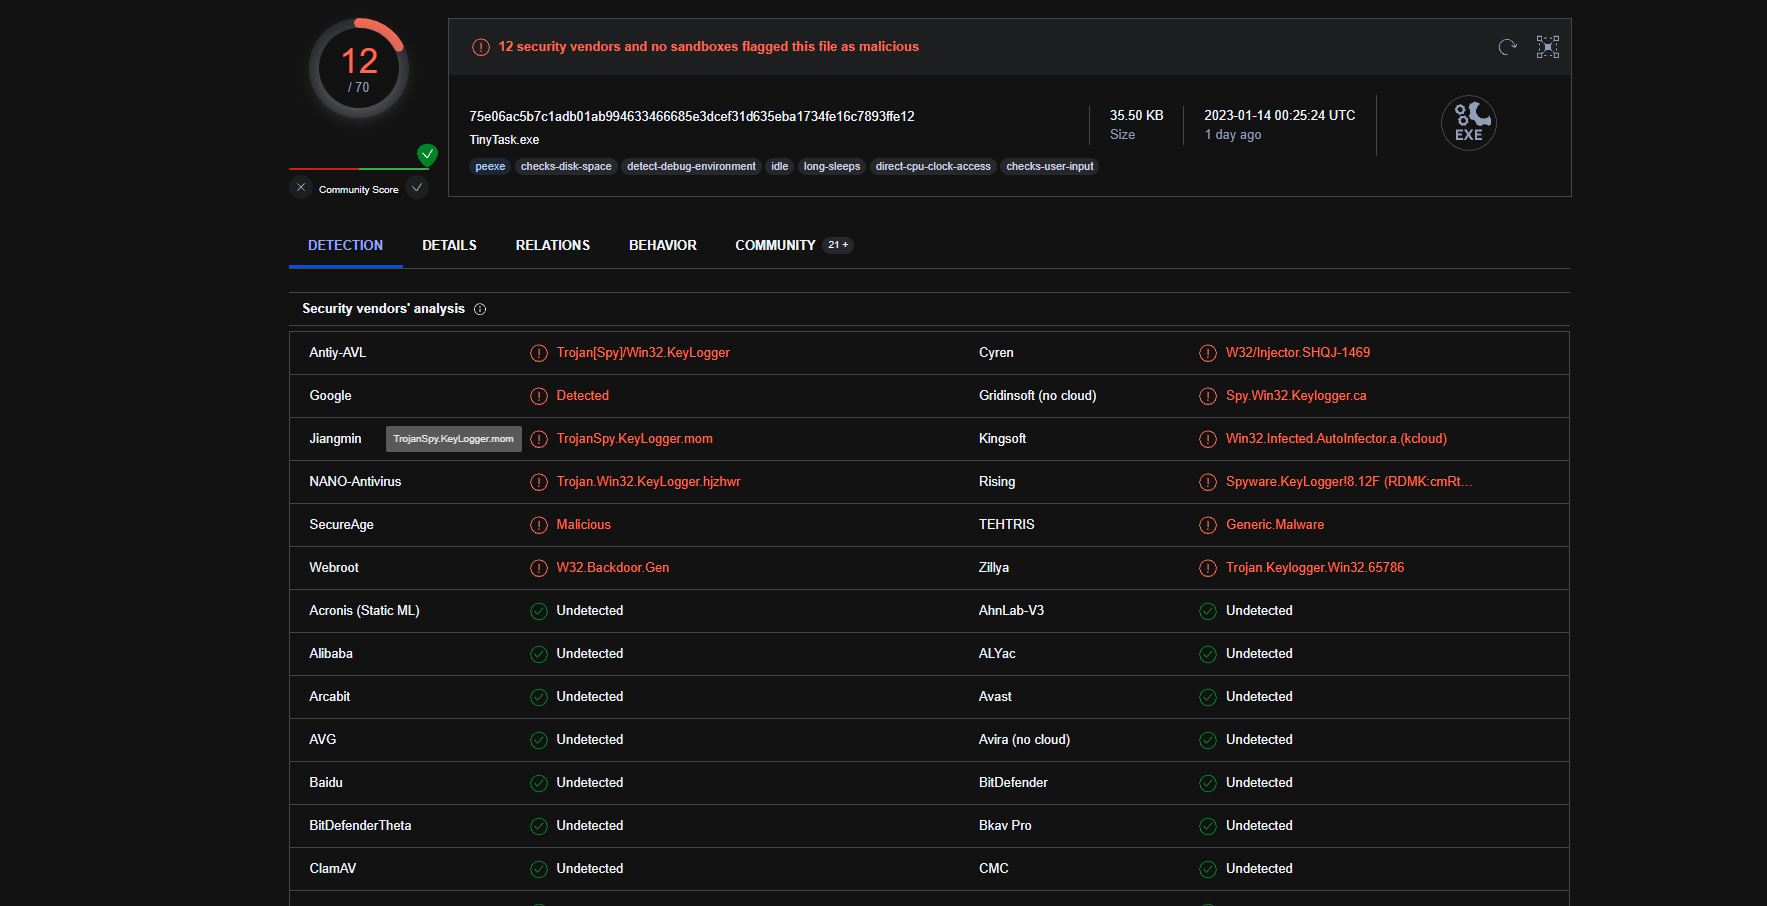This screenshot has height=906, width=1767.
Task: Click the W32.Backdoor.Gen detection result
Action: pyautogui.click(x=613, y=568)
